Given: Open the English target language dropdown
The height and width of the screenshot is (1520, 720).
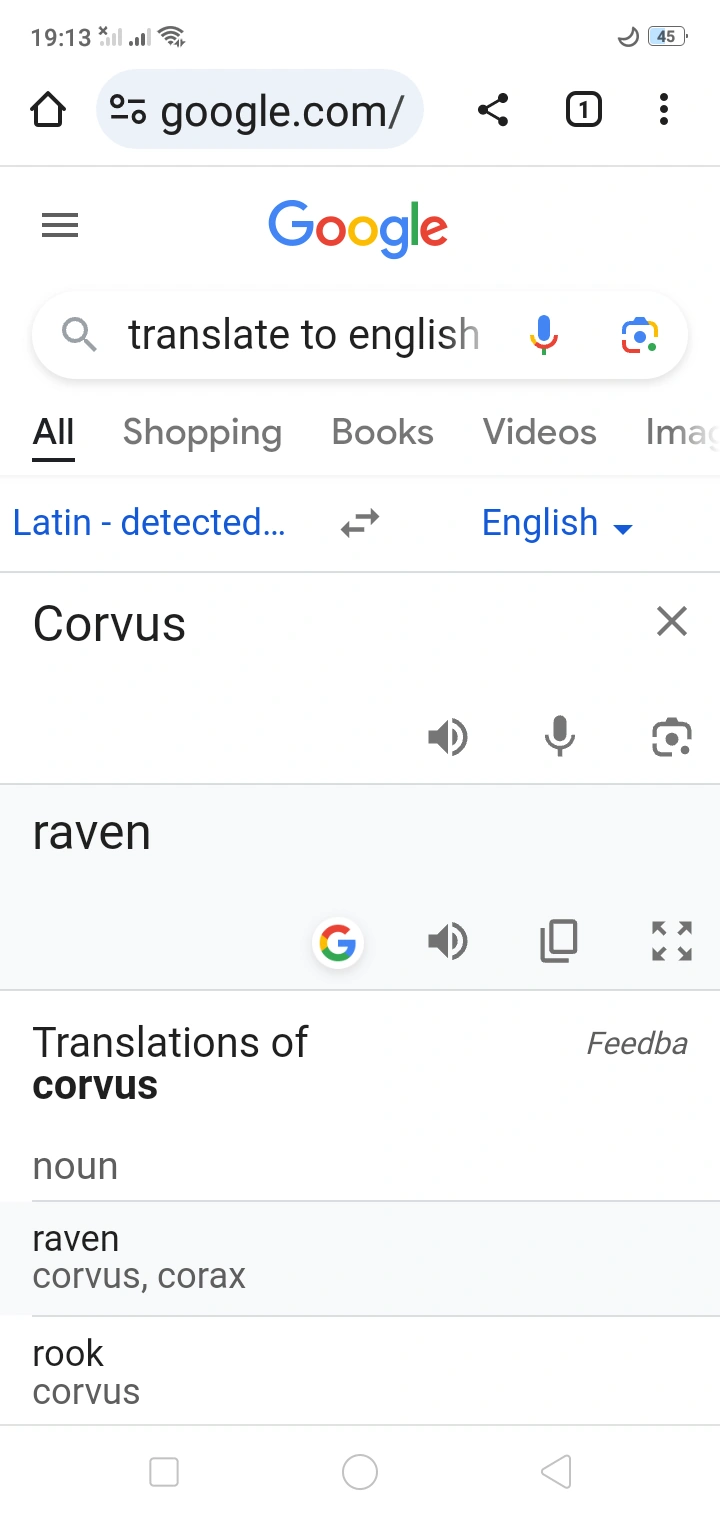Looking at the screenshot, I should click(x=557, y=522).
